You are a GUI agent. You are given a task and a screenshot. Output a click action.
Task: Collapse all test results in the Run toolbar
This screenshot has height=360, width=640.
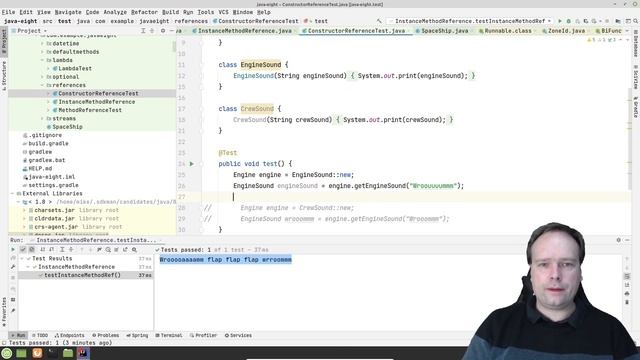point(71,249)
